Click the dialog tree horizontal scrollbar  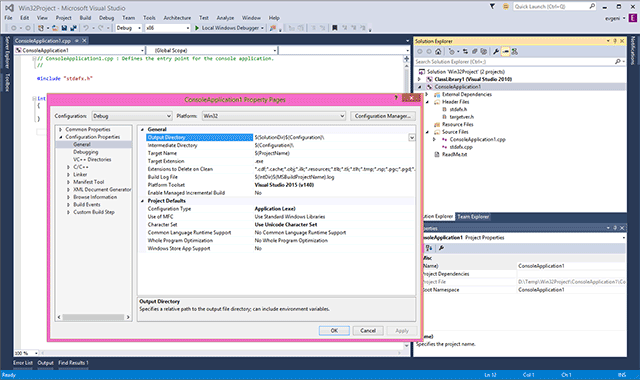click(93, 317)
